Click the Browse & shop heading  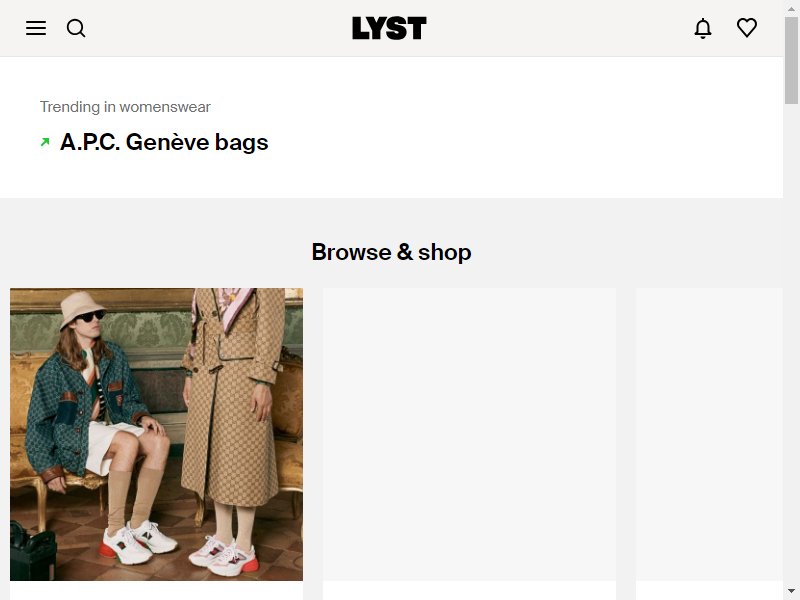[391, 252]
